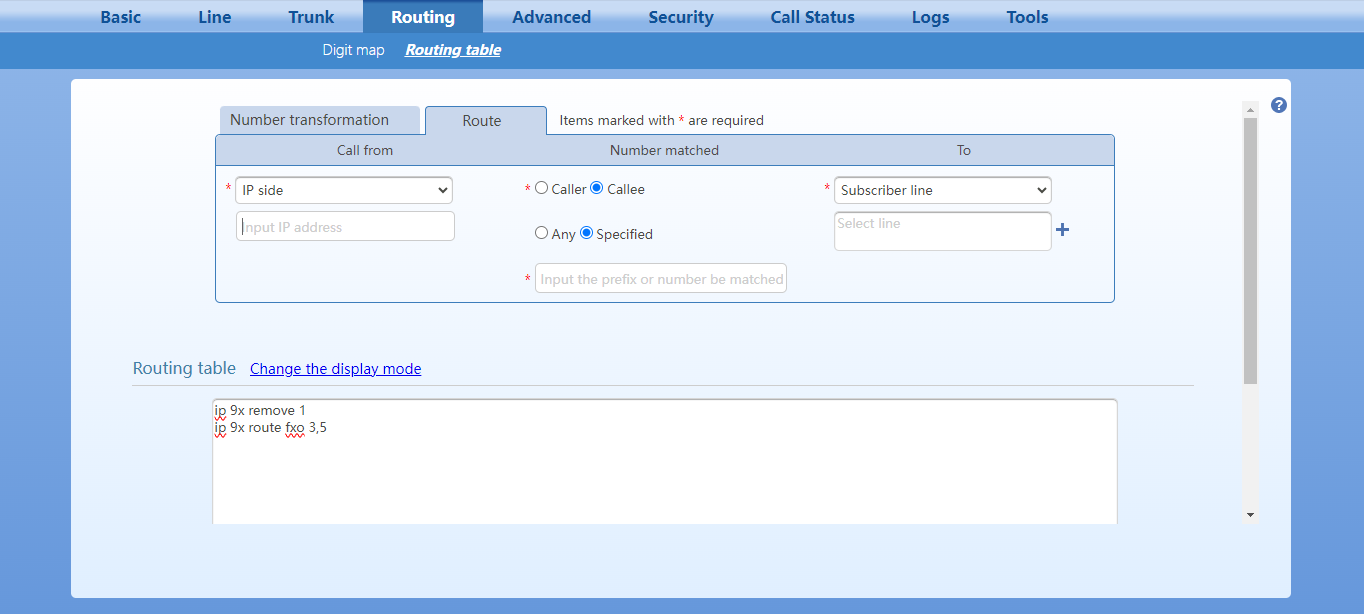This screenshot has height=614, width=1364.
Task: Choose the Specified radio option
Action: point(587,233)
